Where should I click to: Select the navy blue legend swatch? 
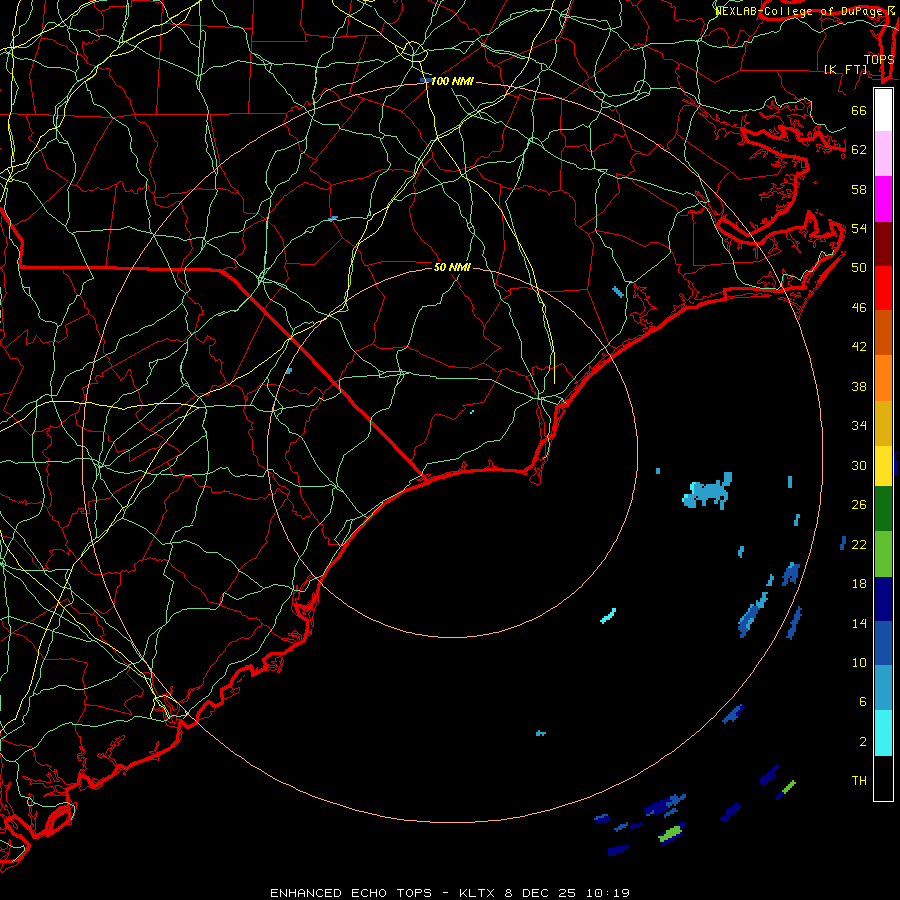click(883, 599)
